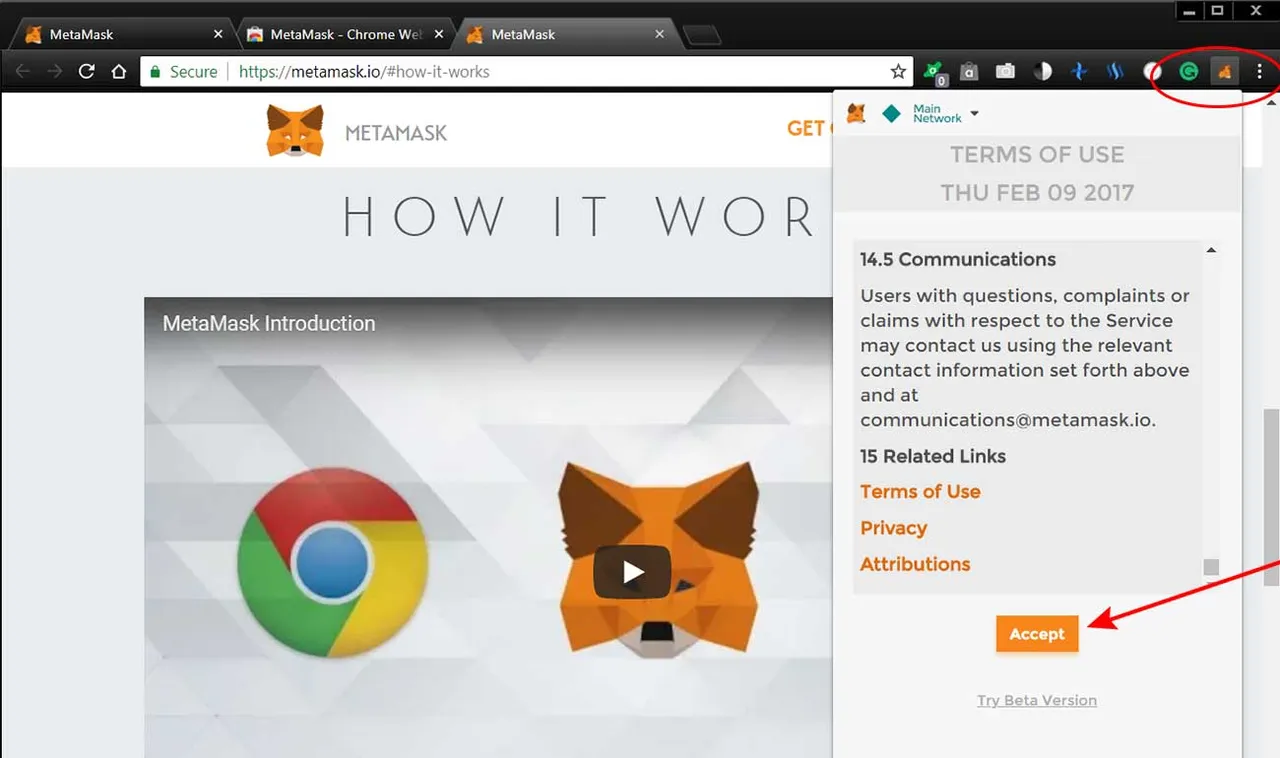Go back to the previous page
This screenshot has height=758, width=1280.
pyautogui.click(x=23, y=72)
